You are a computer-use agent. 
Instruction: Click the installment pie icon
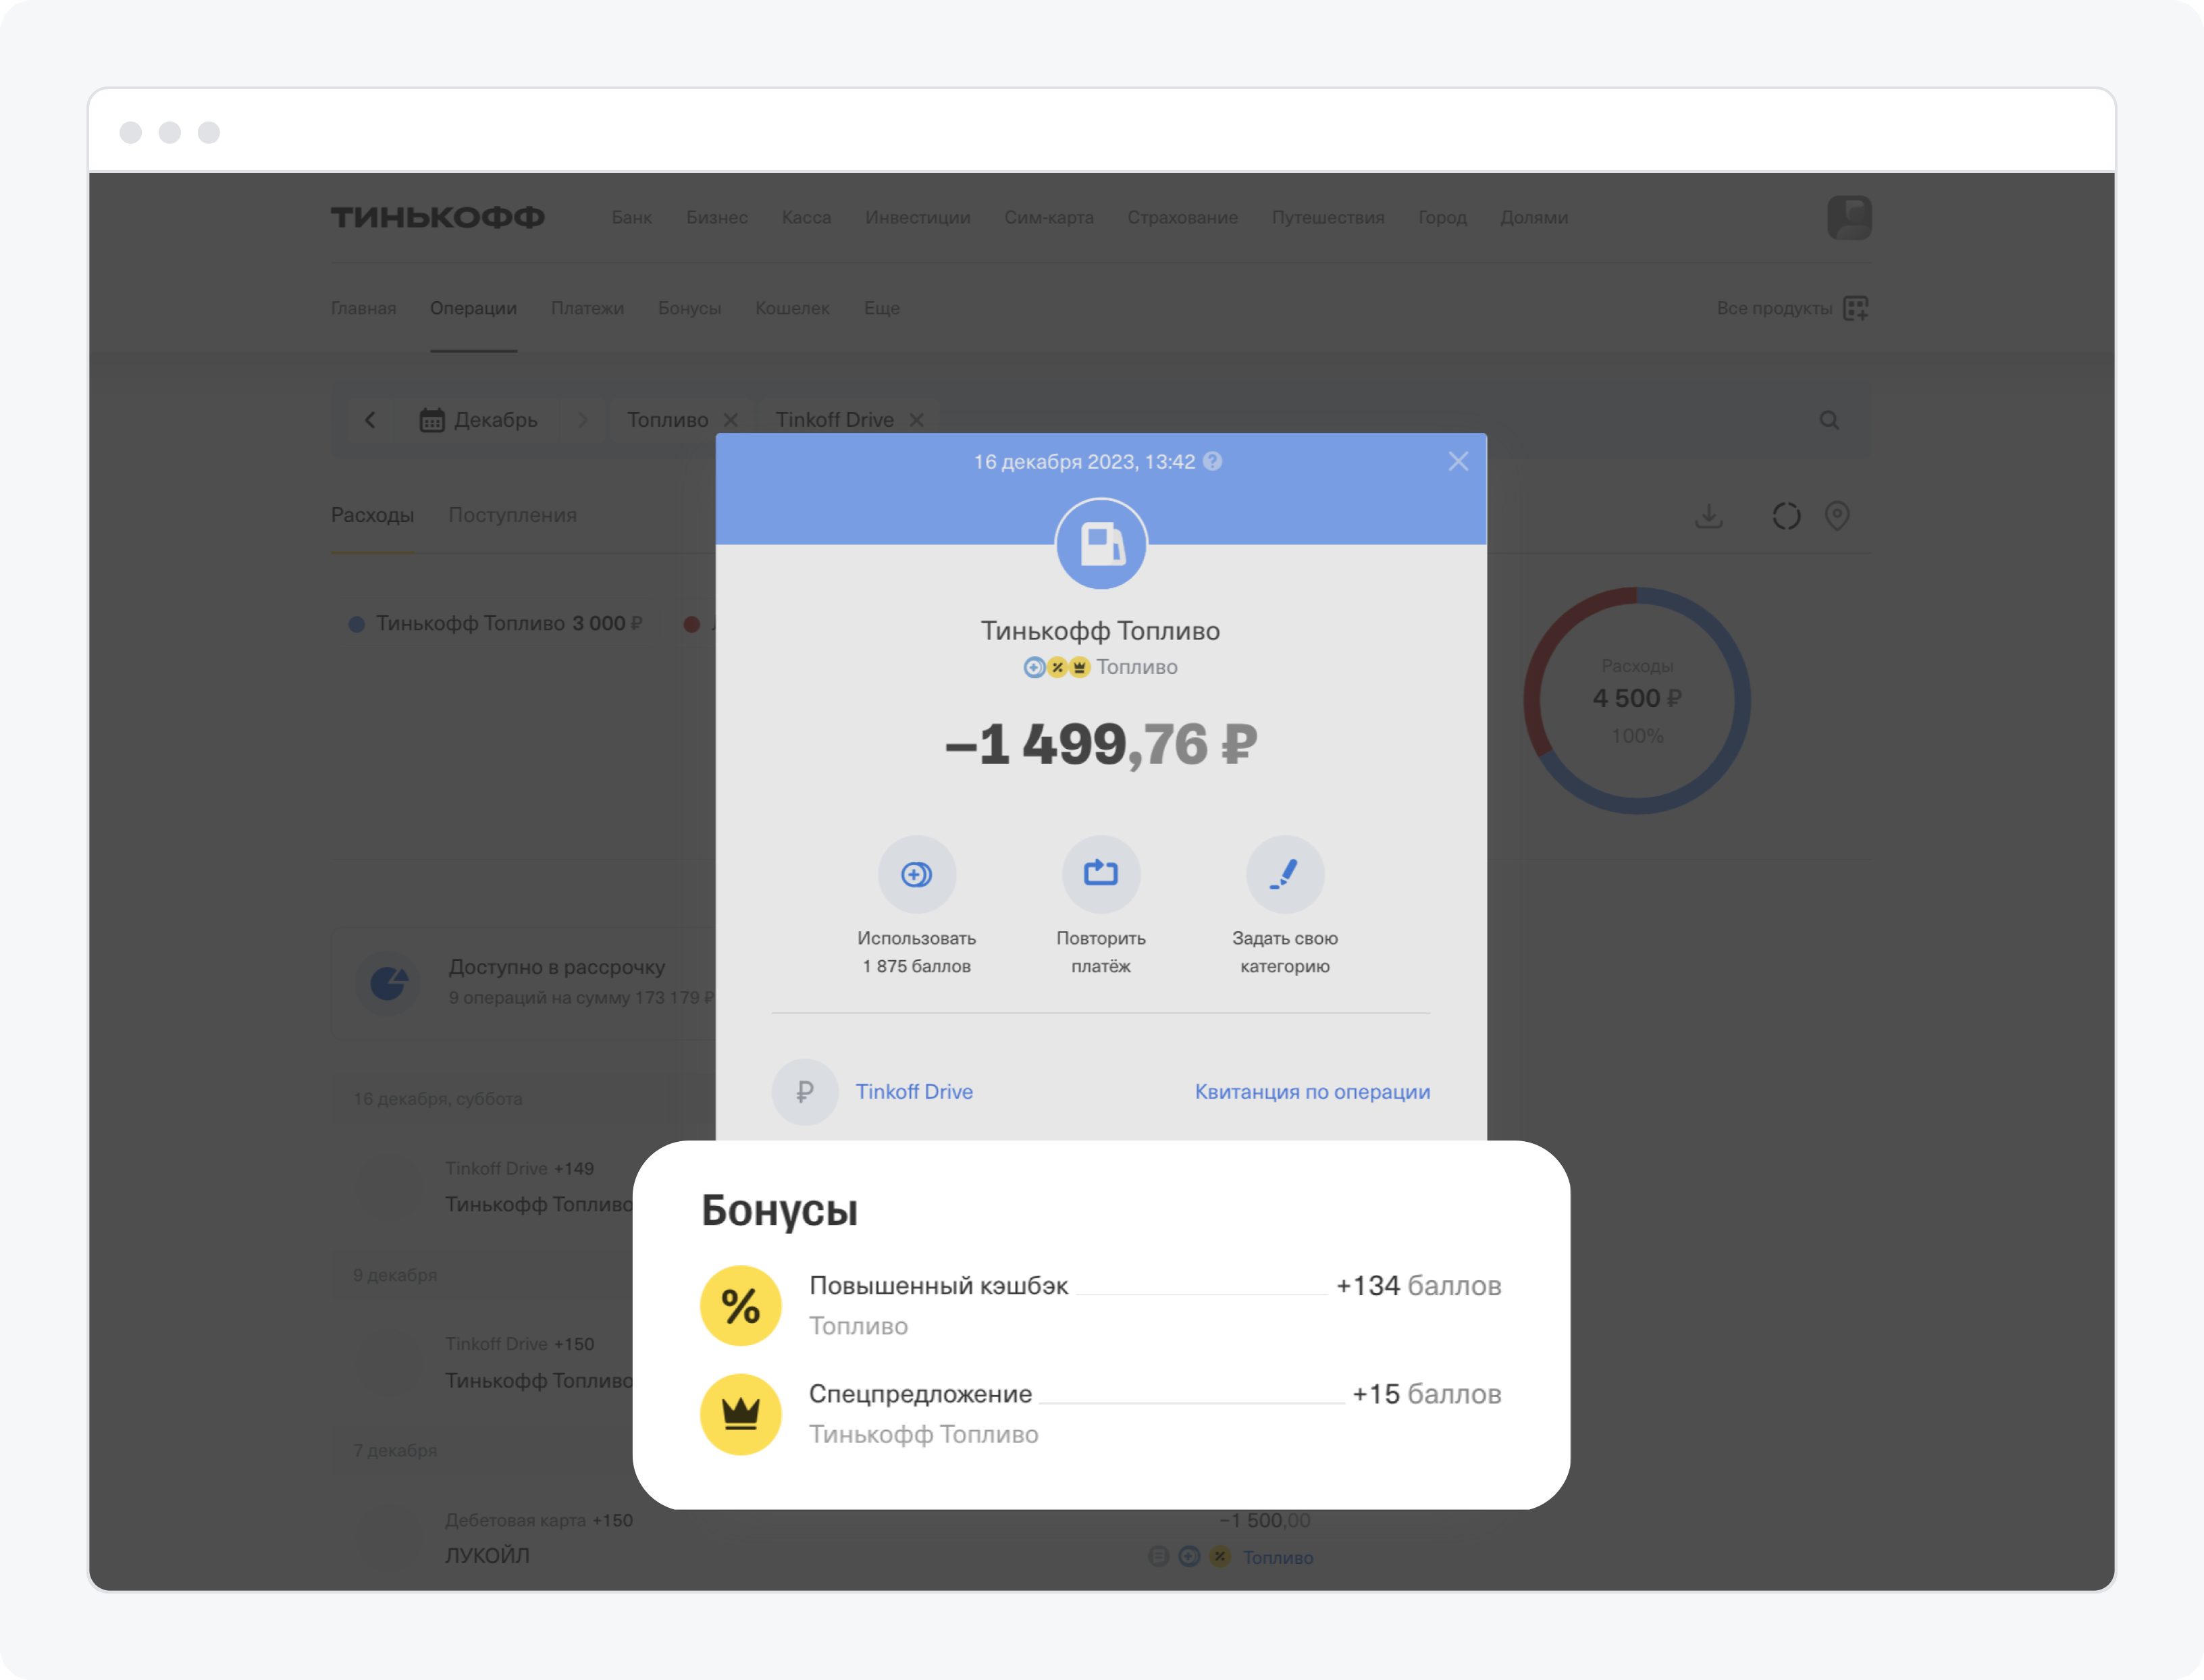(x=388, y=982)
